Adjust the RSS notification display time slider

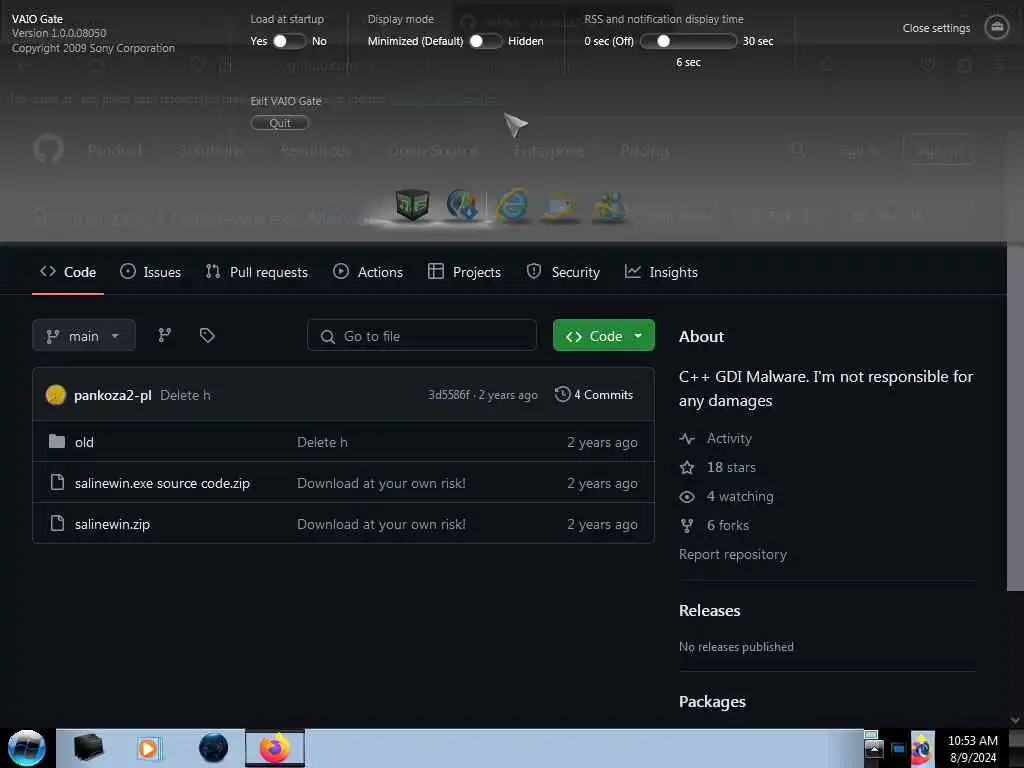point(688,41)
